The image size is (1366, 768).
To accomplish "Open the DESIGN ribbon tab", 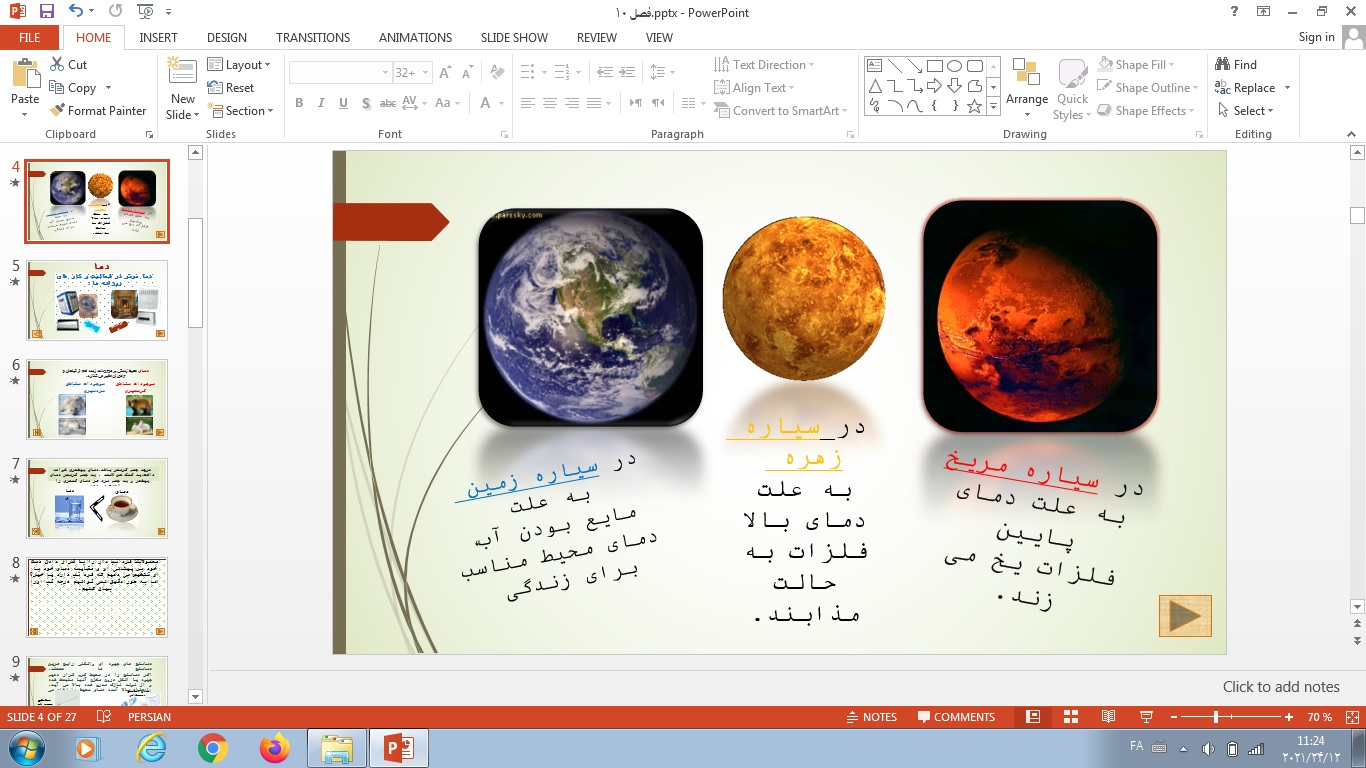I will 227,37.
